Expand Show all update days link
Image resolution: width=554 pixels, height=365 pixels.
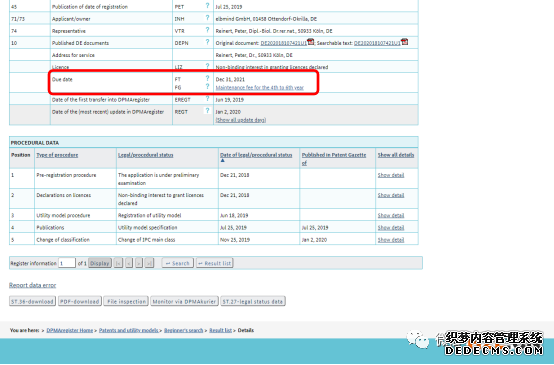click(x=241, y=120)
